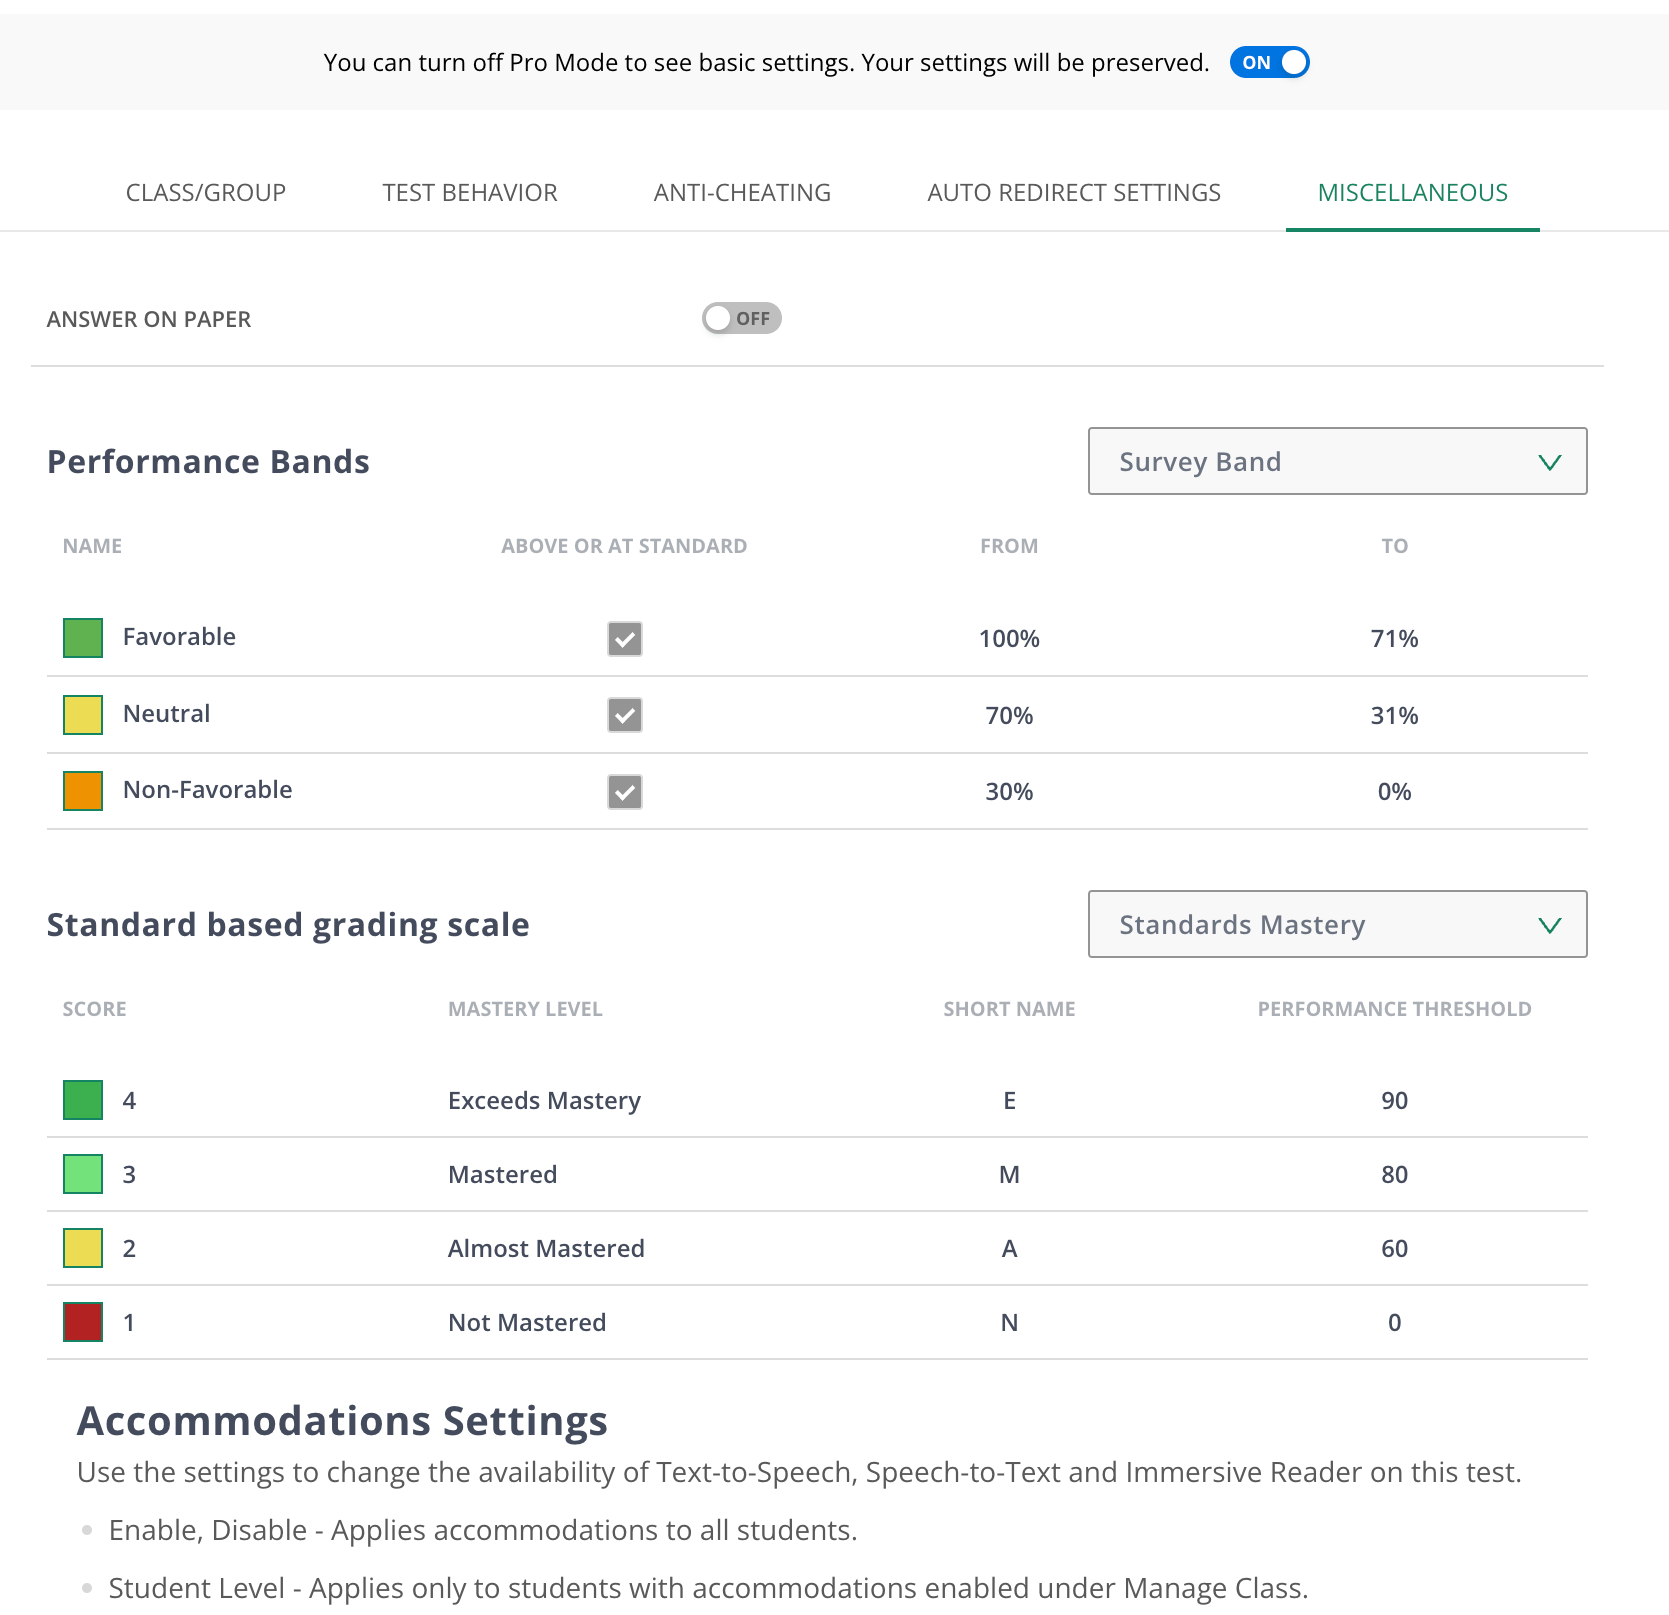Click the red Not Mastered score swatch
The width and height of the screenshot is (1669, 1615).
(83, 1322)
